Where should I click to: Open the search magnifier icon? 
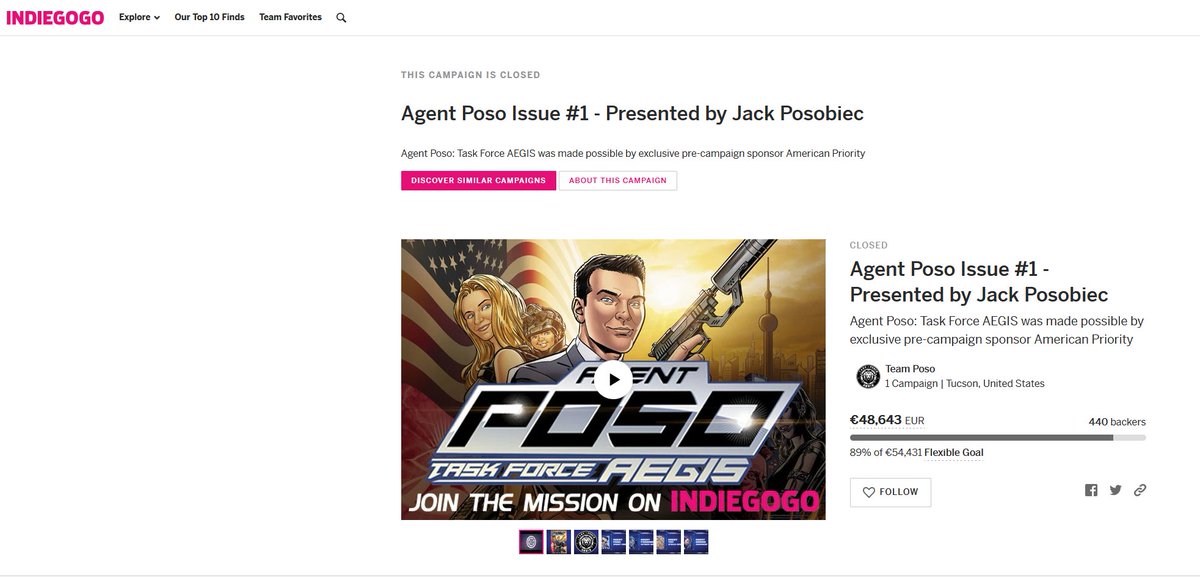[x=341, y=18]
